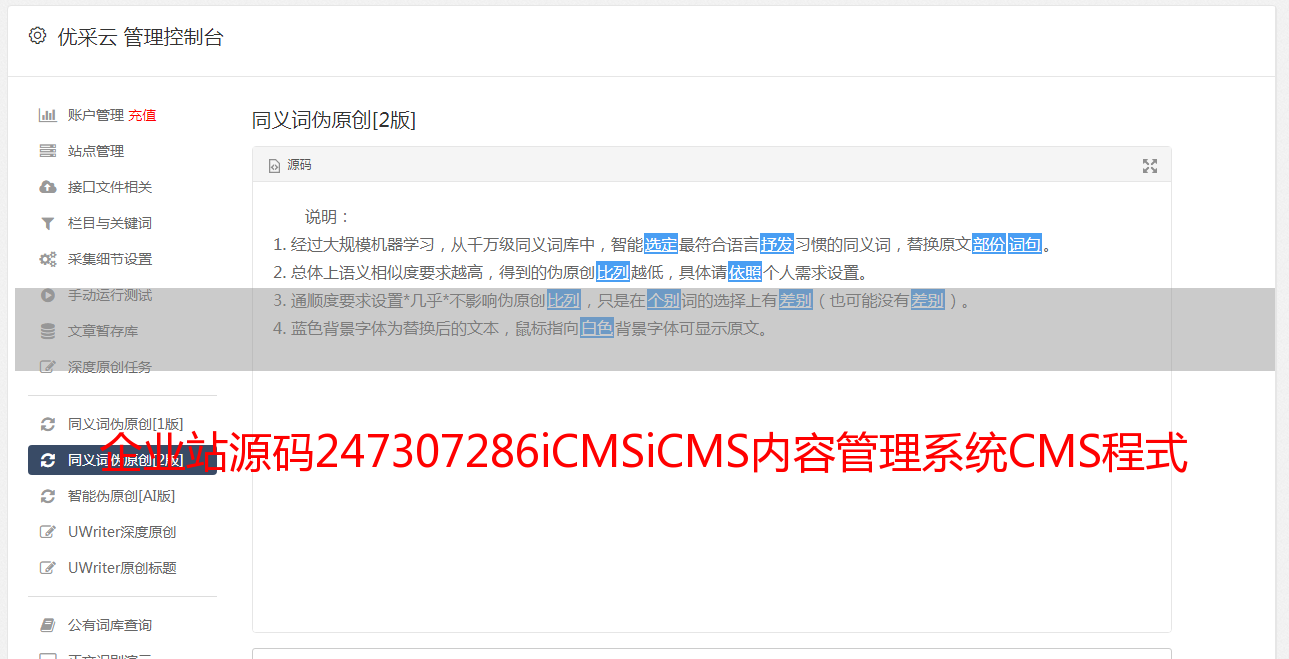Viewport: 1289px width, 659px height.
Task: Toggle fullscreen with the editor expand icon
Action: click(x=1150, y=166)
